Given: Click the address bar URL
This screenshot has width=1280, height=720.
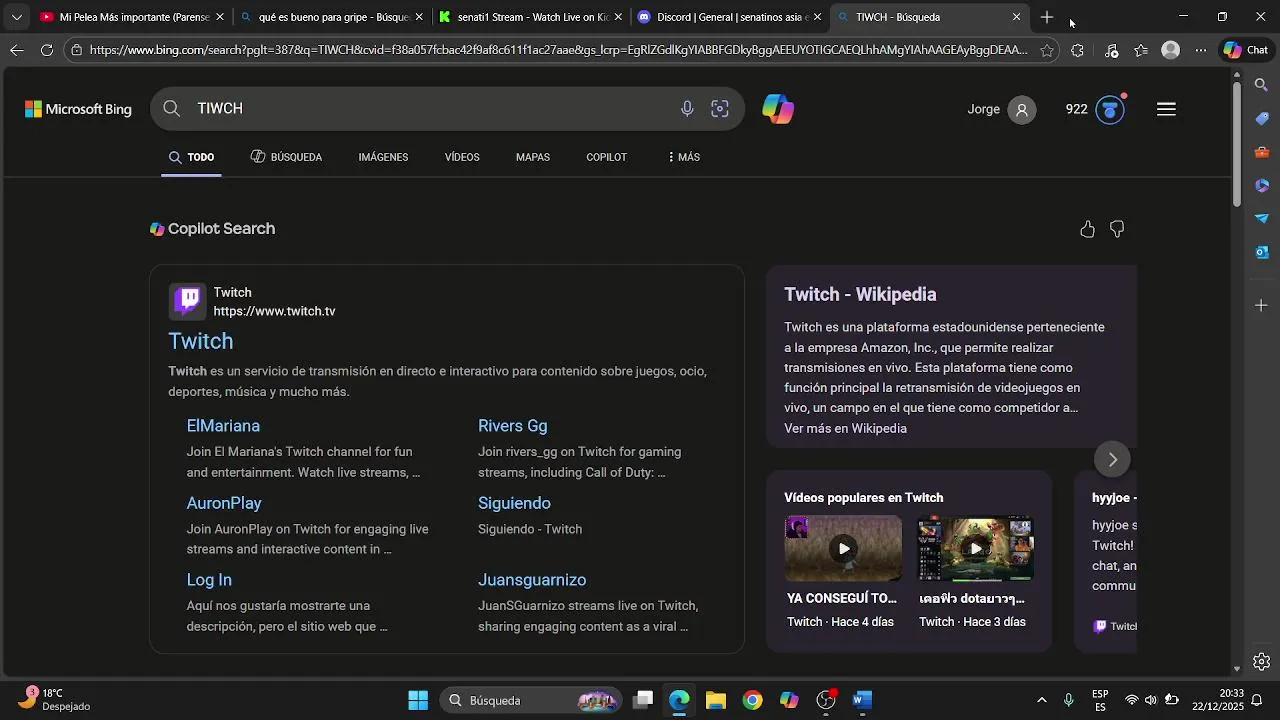Looking at the screenshot, I should [x=558, y=50].
